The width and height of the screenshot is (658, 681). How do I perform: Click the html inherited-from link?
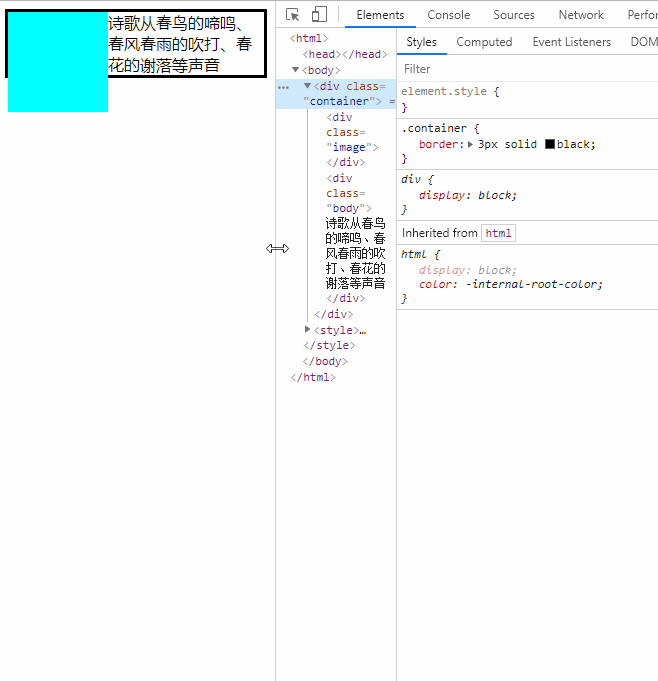point(498,233)
